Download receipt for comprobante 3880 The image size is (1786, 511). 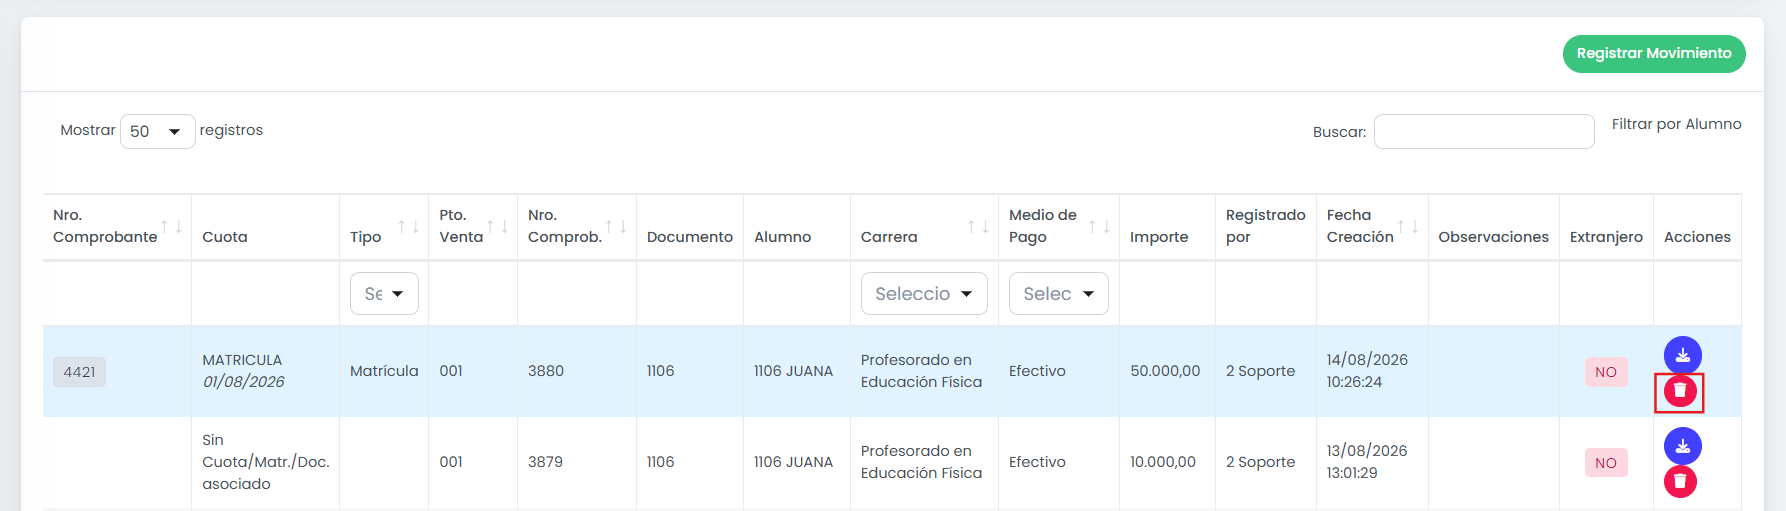[1682, 355]
